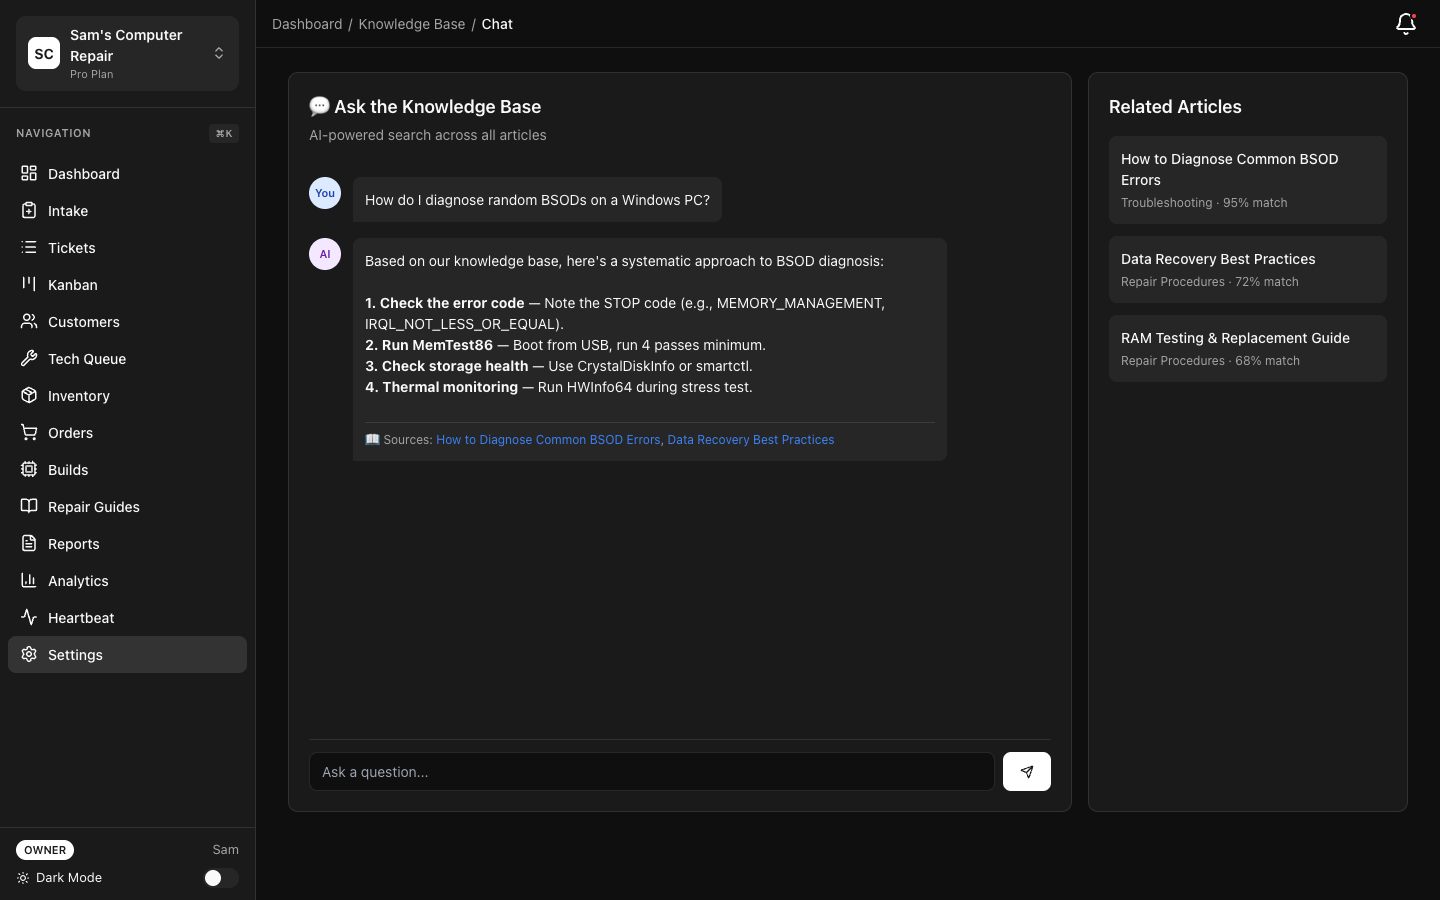
Task: Expand the account selector chevron
Action: tap(218, 53)
